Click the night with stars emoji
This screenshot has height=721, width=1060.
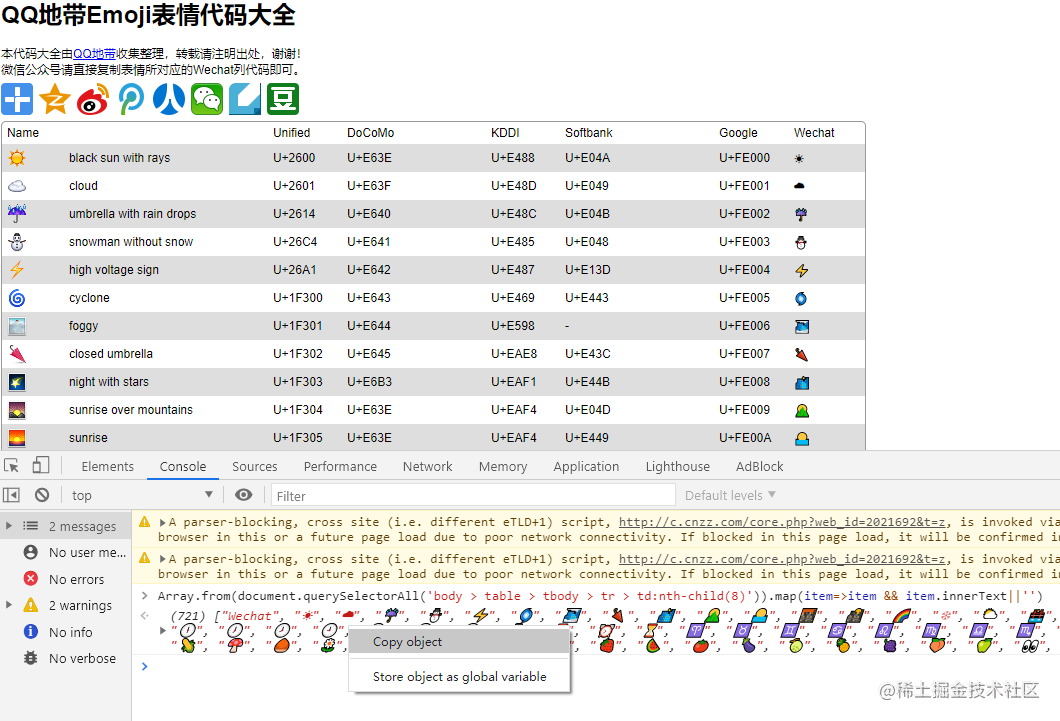coord(17,382)
